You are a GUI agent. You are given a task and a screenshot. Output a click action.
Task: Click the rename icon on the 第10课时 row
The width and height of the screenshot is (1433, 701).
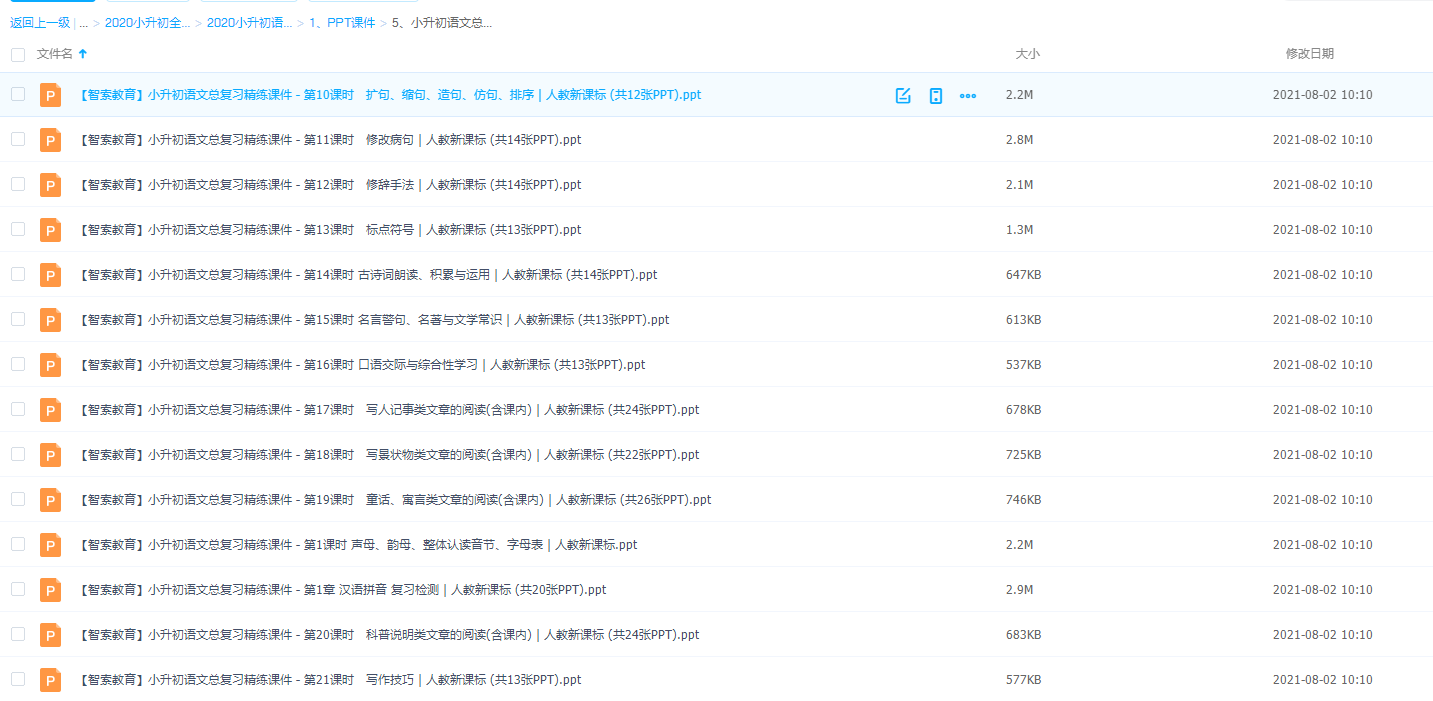click(x=903, y=95)
